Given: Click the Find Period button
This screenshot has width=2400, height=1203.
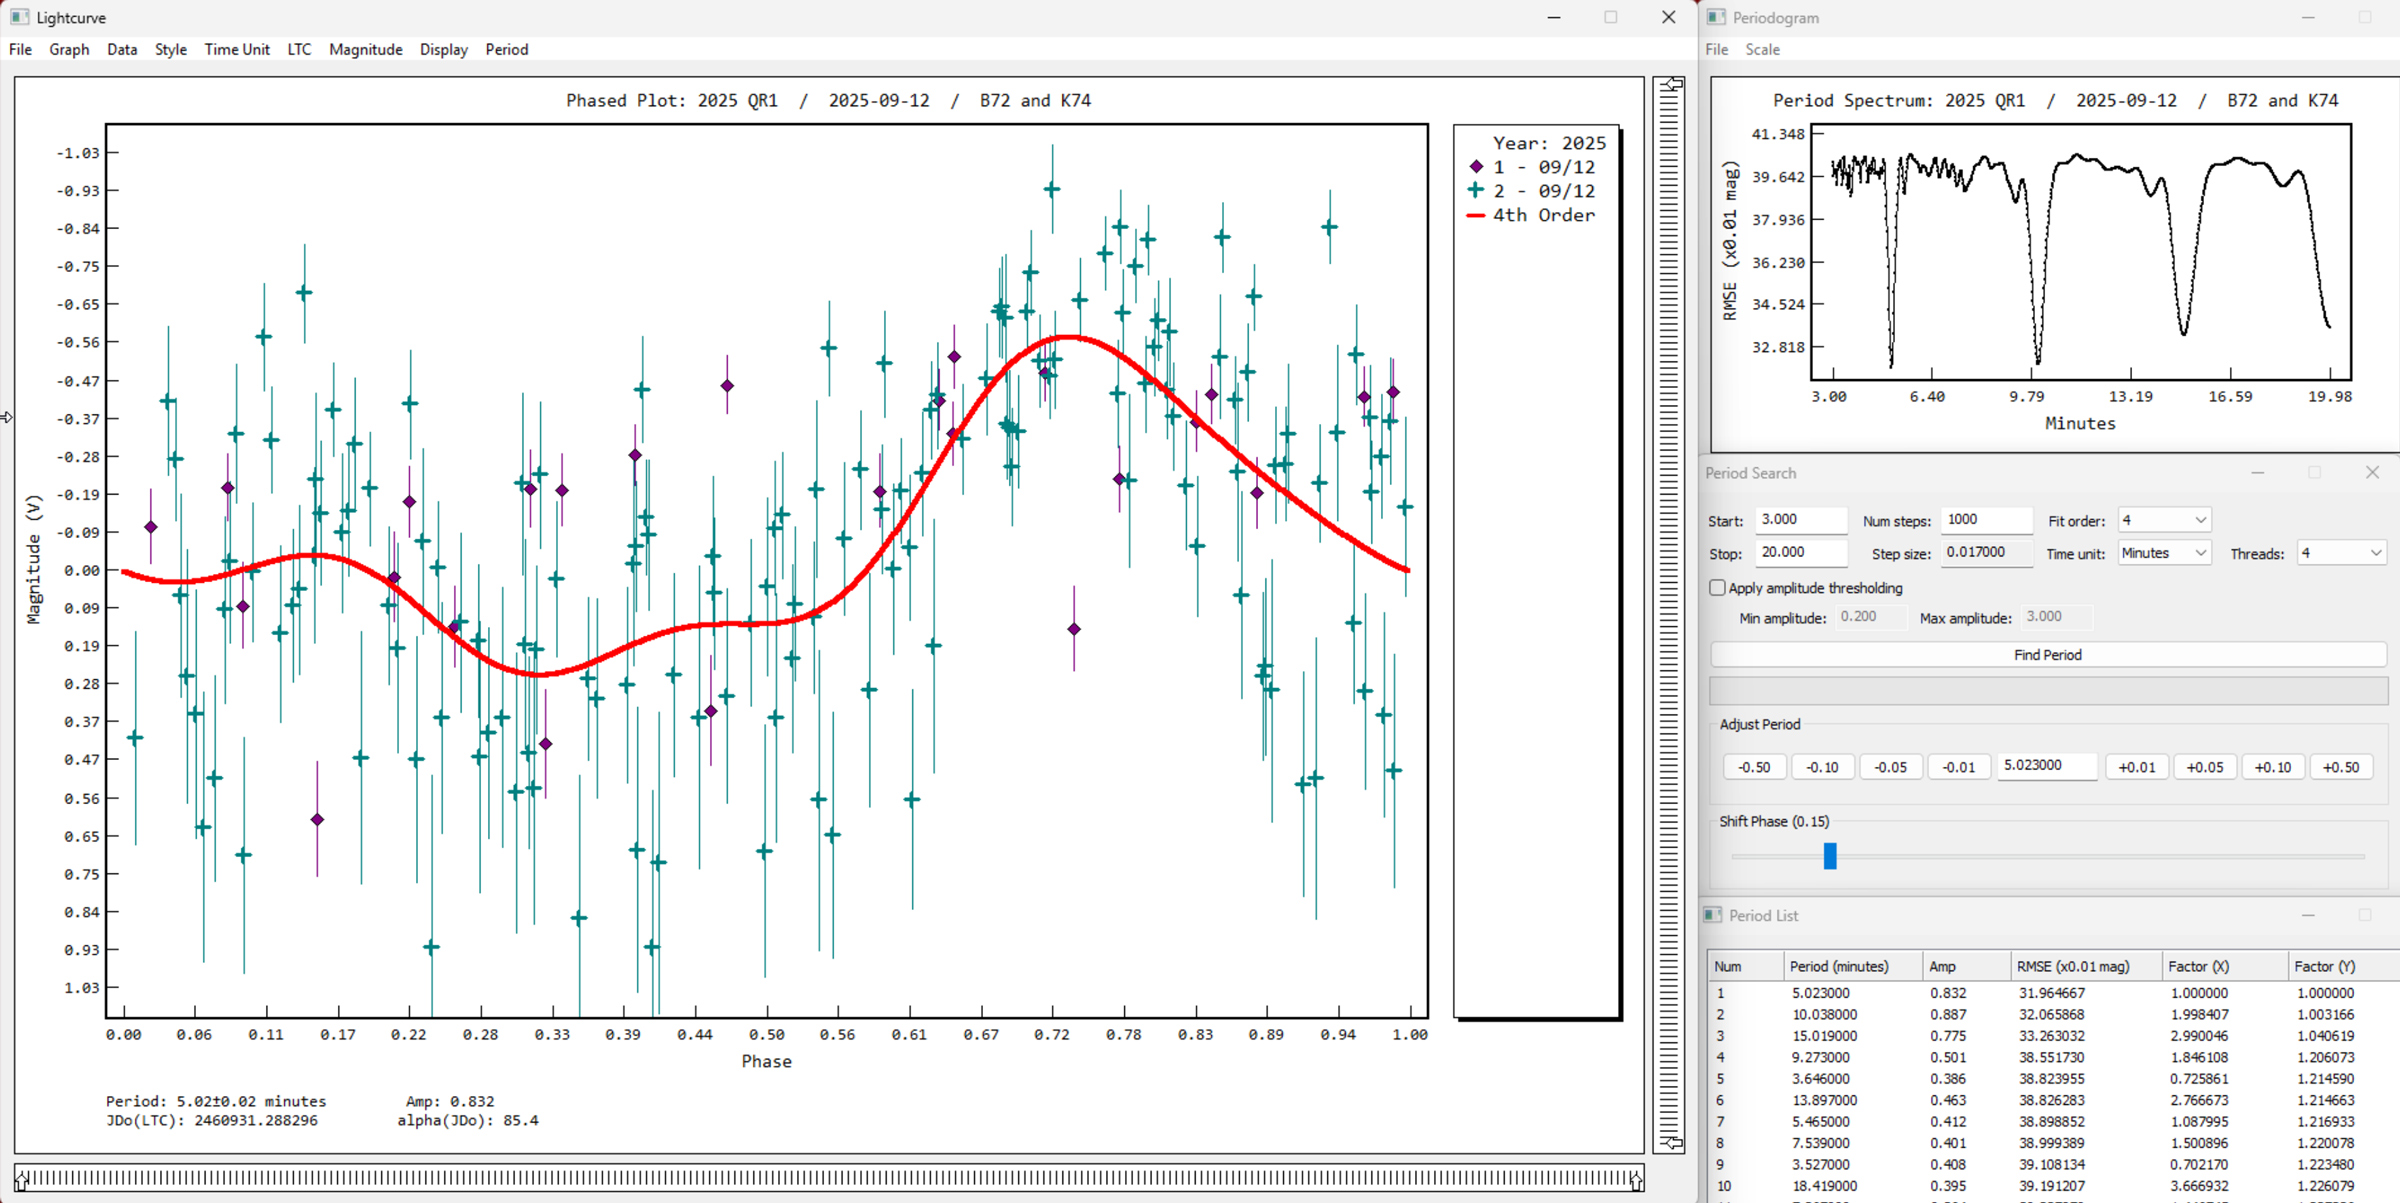Looking at the screenshot, I should (2048, 655).
